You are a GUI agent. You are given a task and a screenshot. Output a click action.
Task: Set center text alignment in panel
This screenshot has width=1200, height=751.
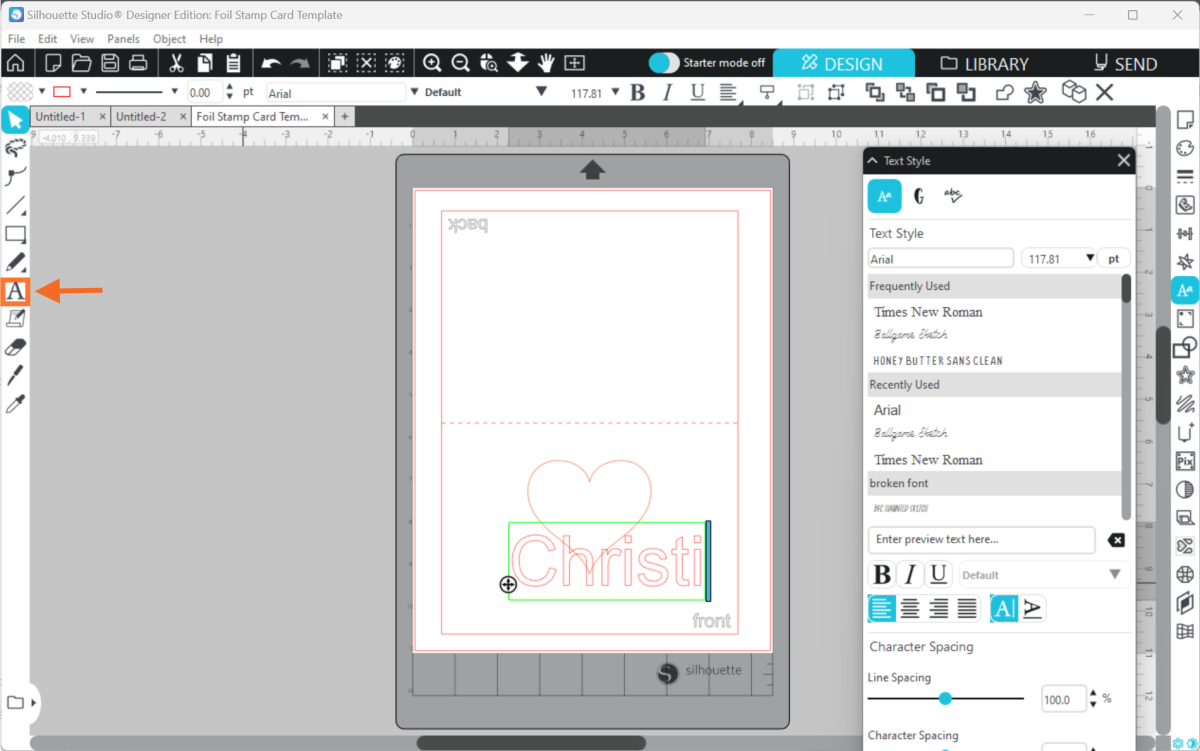910,607
